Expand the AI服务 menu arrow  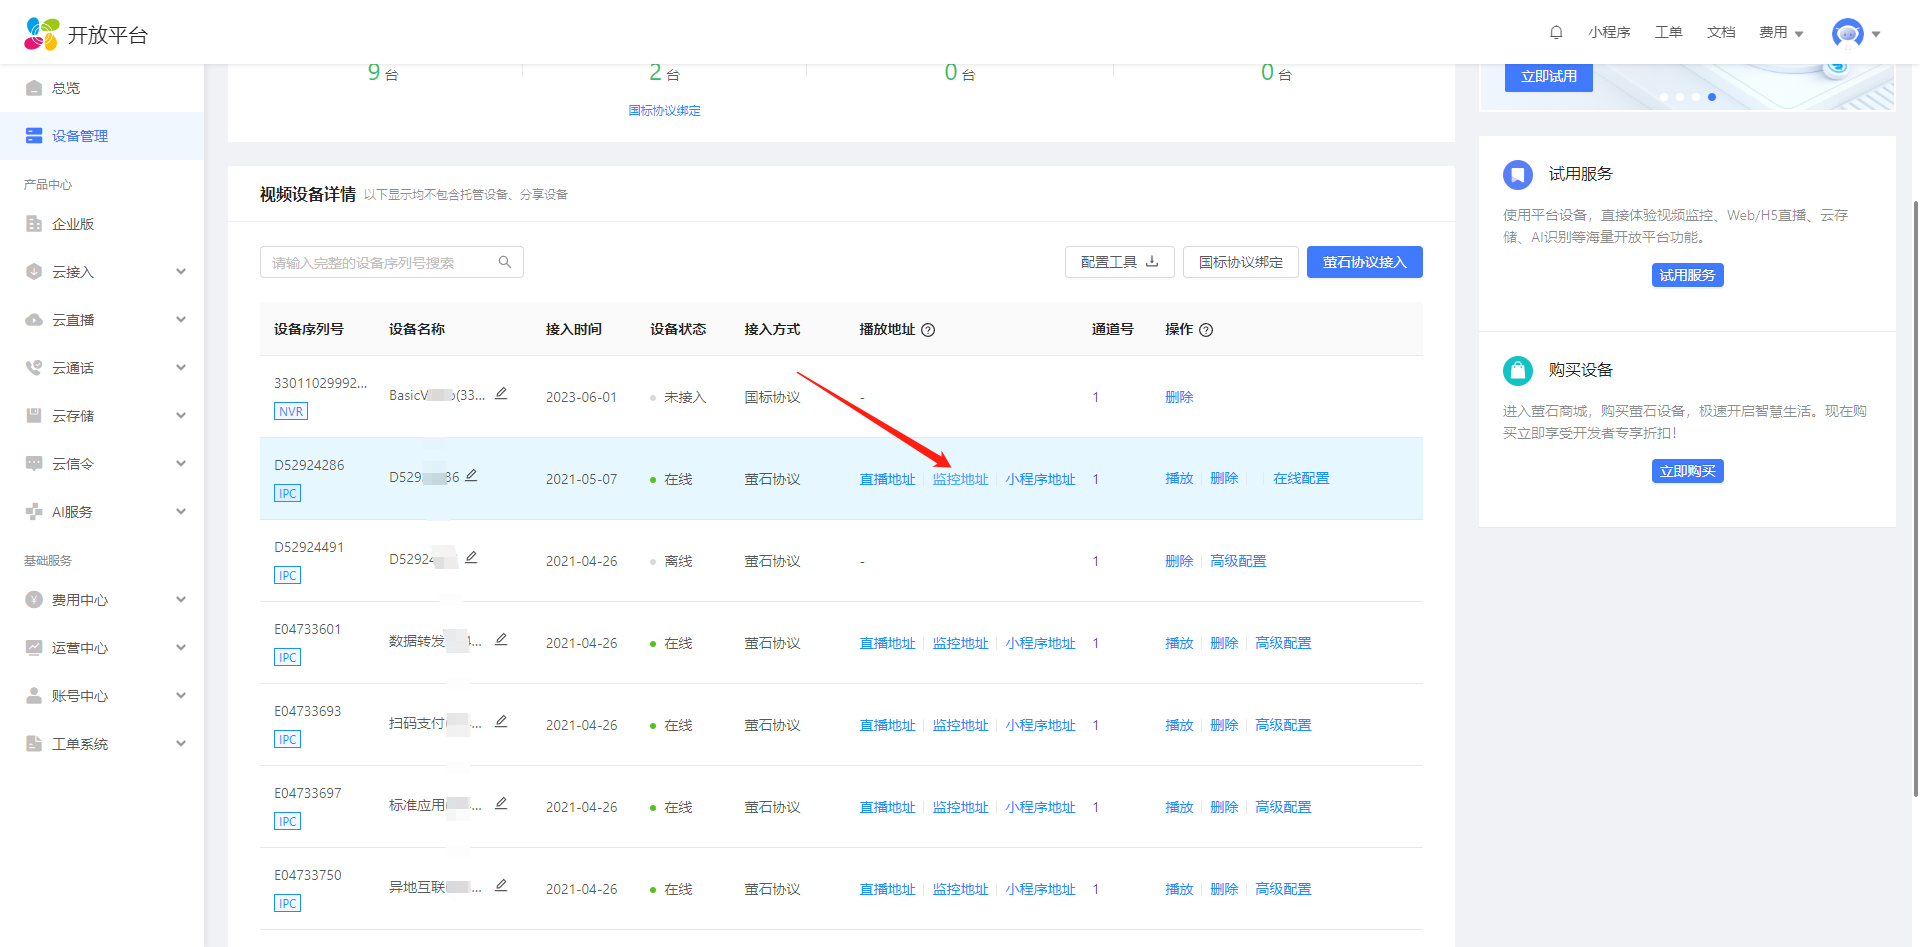tap(181, 512)
